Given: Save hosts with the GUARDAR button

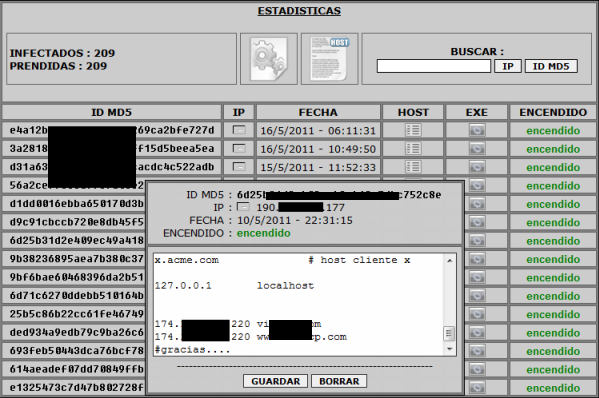Looking at the screenshot, I should (x=275, y=381).
